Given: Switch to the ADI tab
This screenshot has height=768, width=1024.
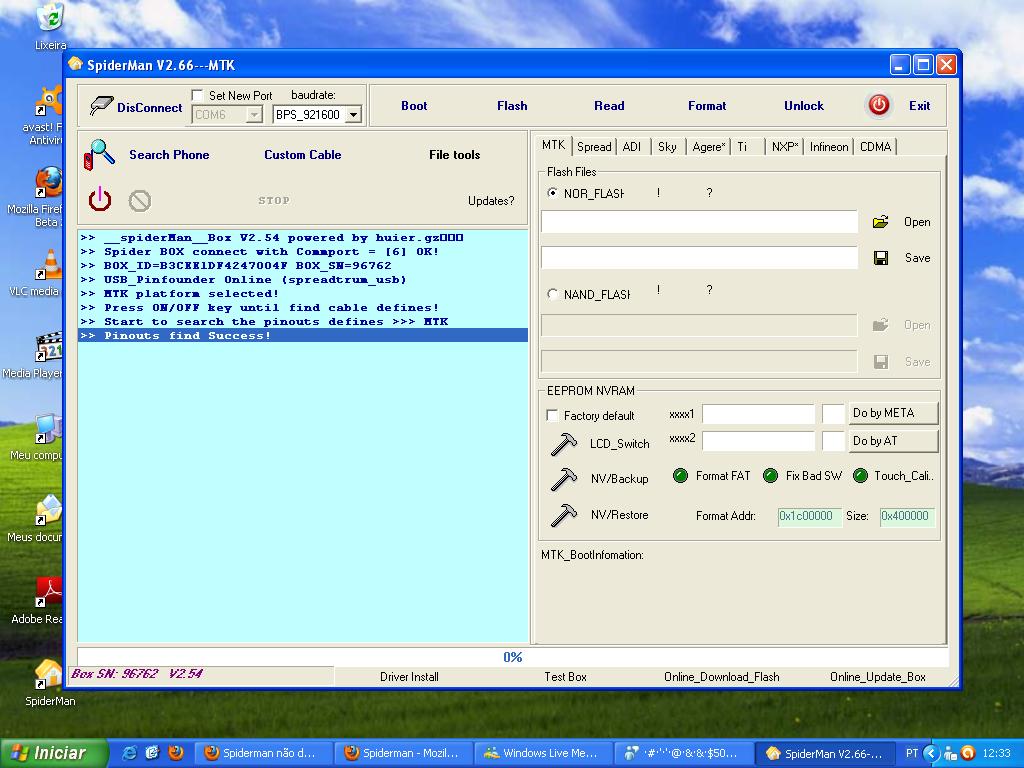Looking at the screenshot, I should point(632,147).
